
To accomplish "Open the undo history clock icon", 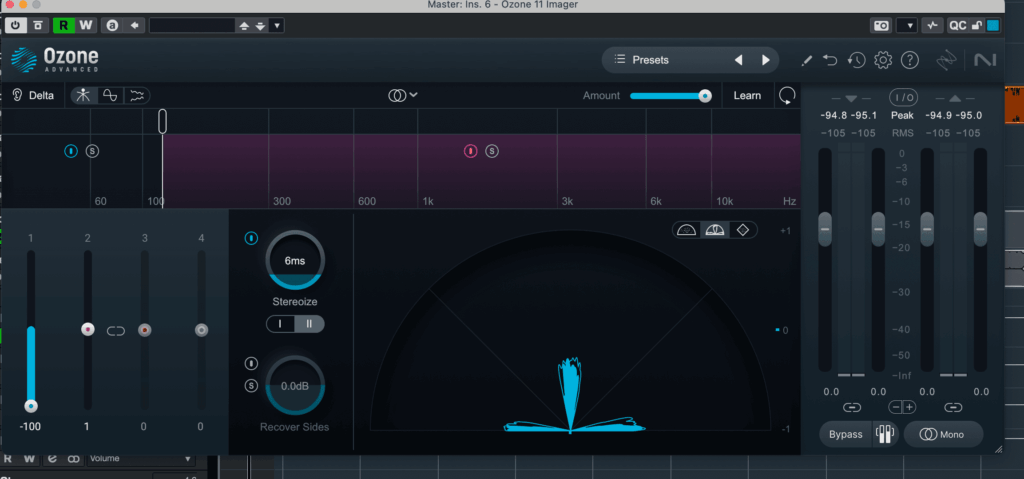I will tap(856, 60).
